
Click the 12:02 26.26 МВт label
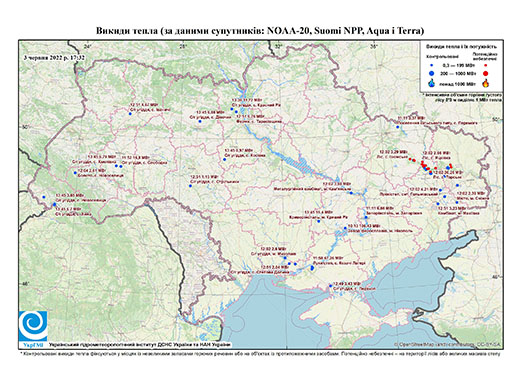[448, 173]
